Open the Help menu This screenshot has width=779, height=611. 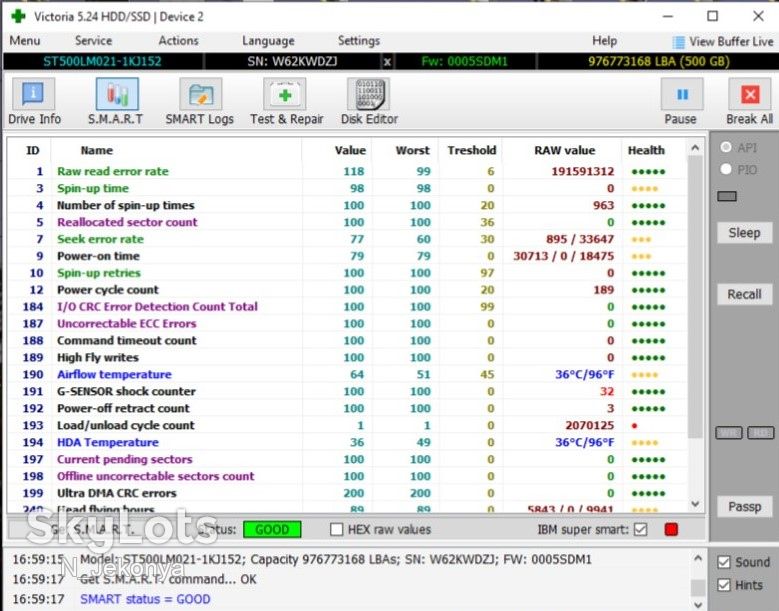click(x=604, y=41)
